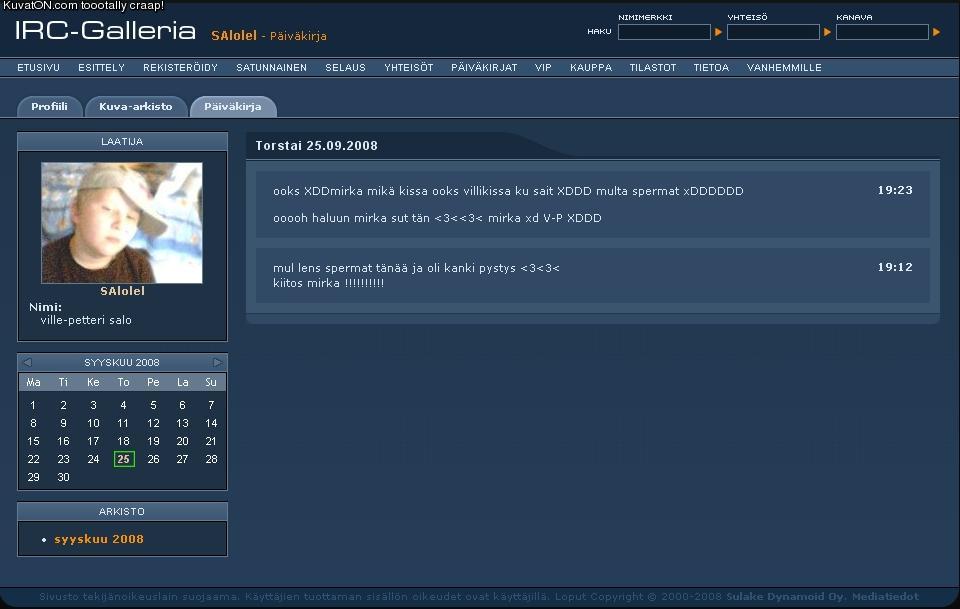Viewport: 960px width, 609px height.
Task: Open the Esittely menu item
Action: [x=101, y=67]
